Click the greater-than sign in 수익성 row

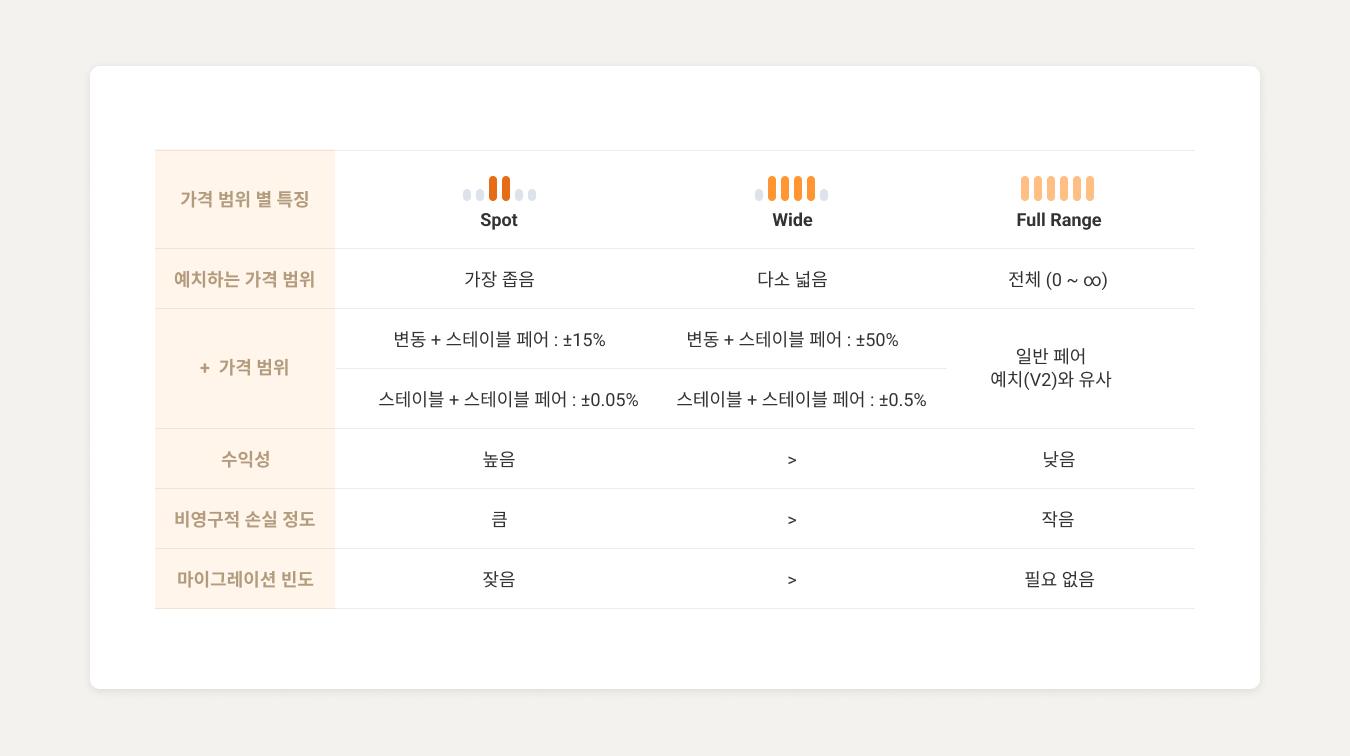[x=792, y=460]
